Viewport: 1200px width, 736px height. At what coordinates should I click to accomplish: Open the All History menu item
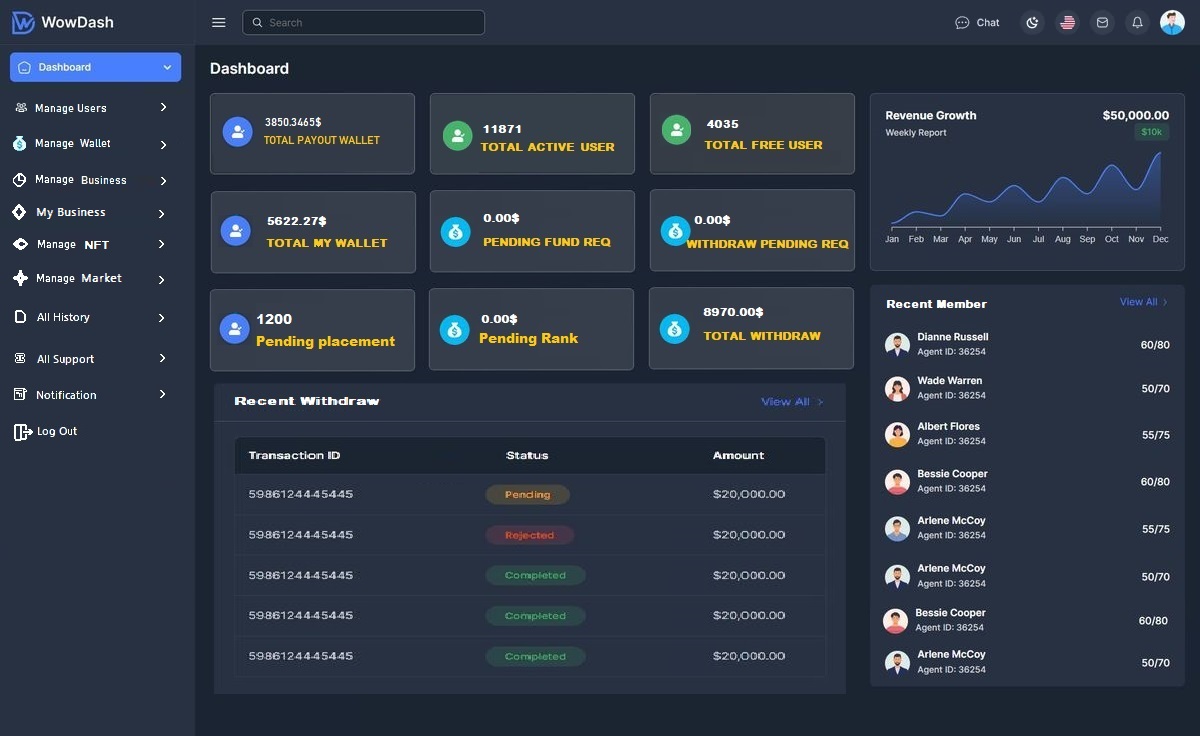[x=63, y=317]
